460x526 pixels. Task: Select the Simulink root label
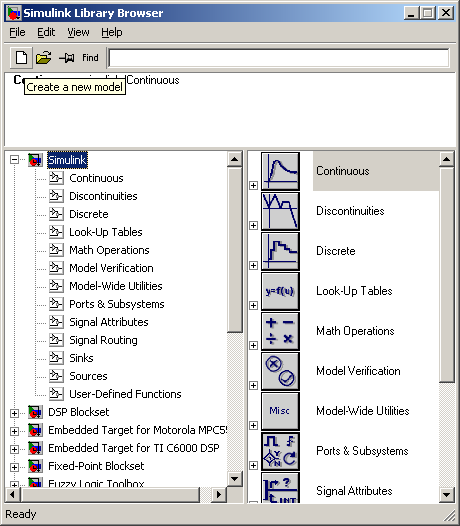pos(67,160)
